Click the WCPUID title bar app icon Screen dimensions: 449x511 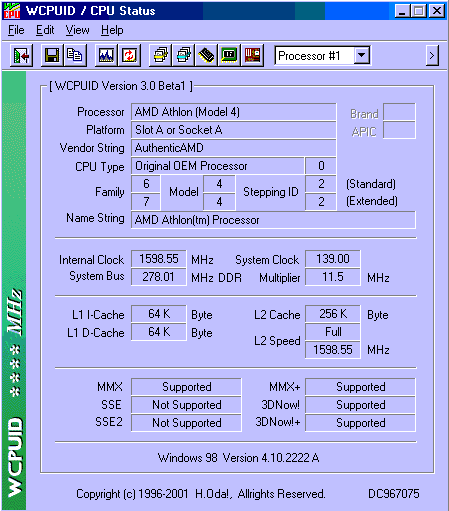[12, 11]
